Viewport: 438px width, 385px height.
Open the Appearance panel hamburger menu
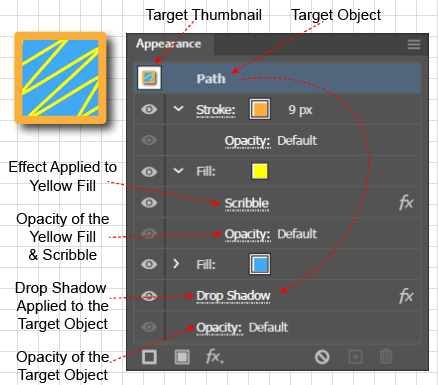tap(414, 44)
